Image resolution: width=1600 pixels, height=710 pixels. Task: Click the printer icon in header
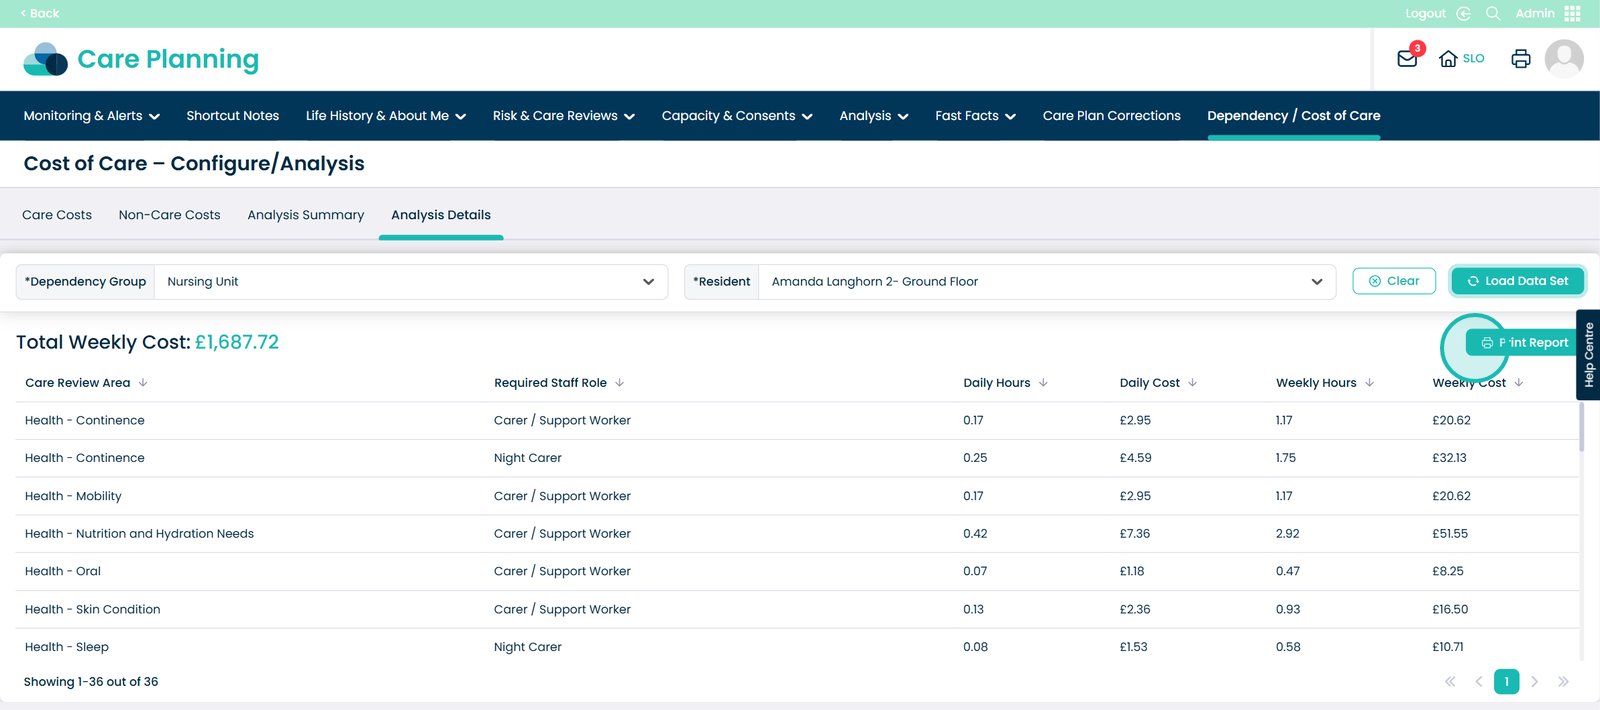(x=1520, y=59)
